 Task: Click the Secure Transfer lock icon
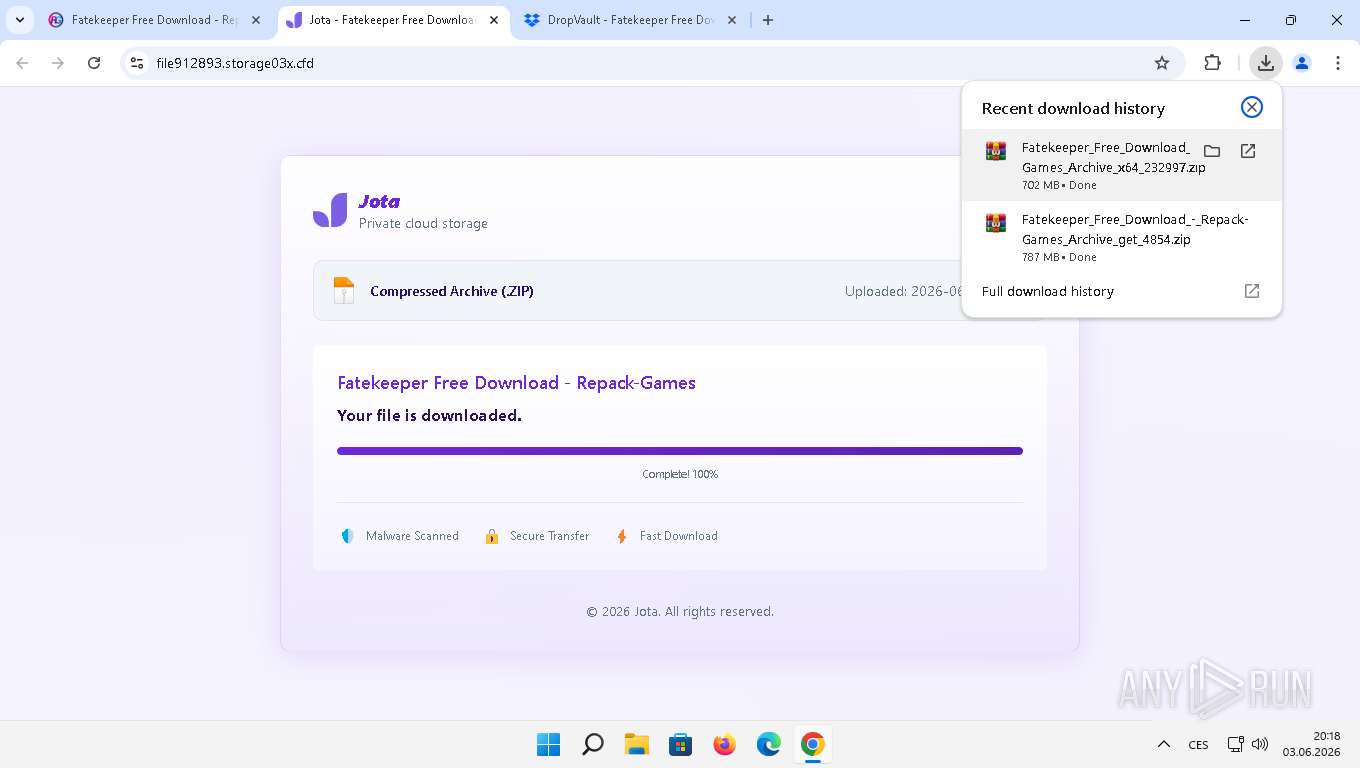pyautogui.click(x=491, y=536)
